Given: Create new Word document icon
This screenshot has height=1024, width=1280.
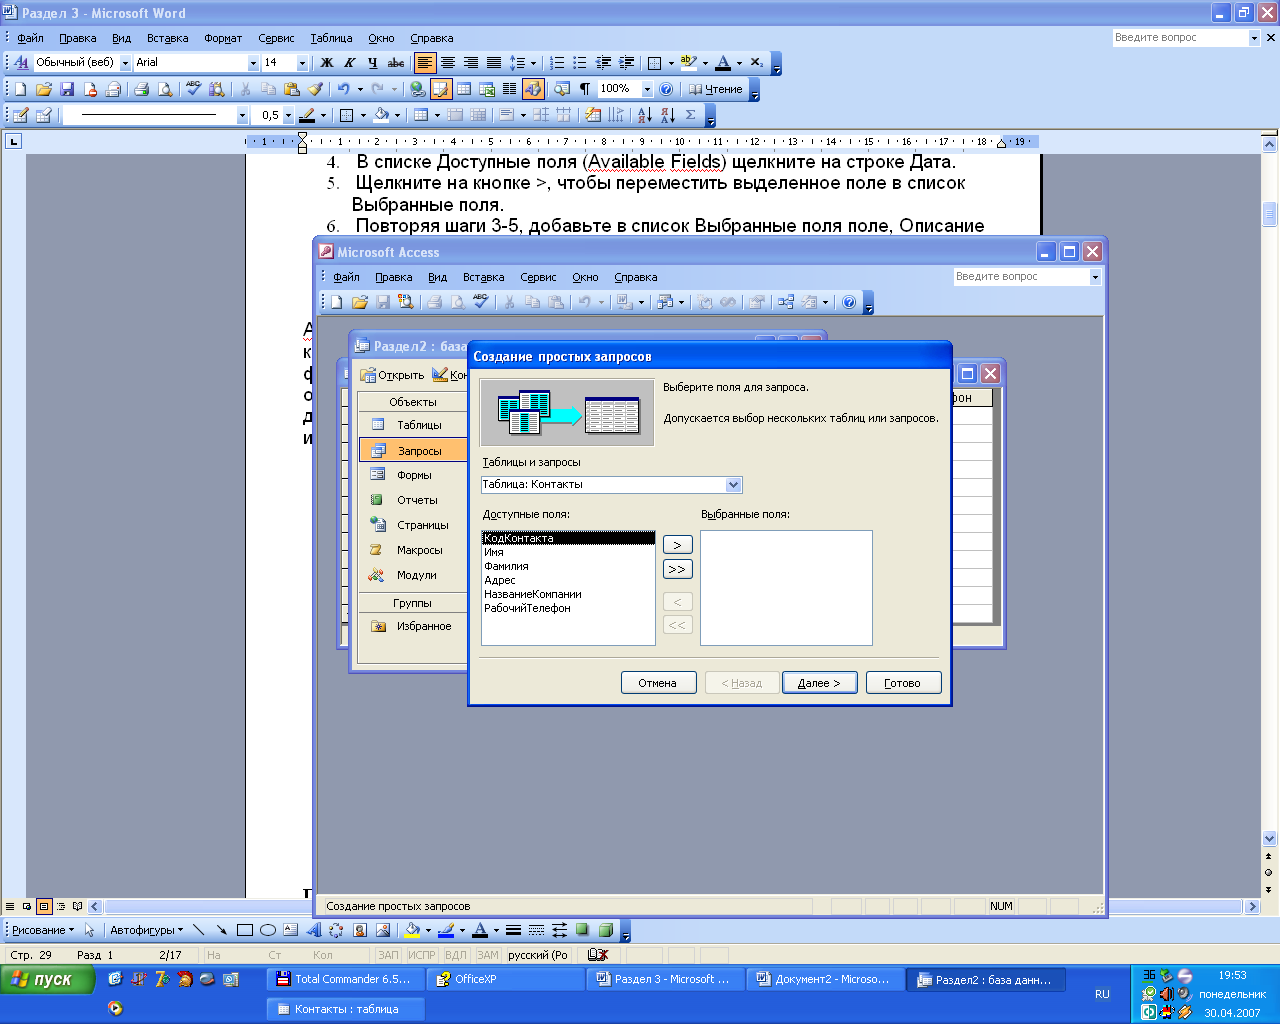Looking at the screenshot, I should (20, 89).
